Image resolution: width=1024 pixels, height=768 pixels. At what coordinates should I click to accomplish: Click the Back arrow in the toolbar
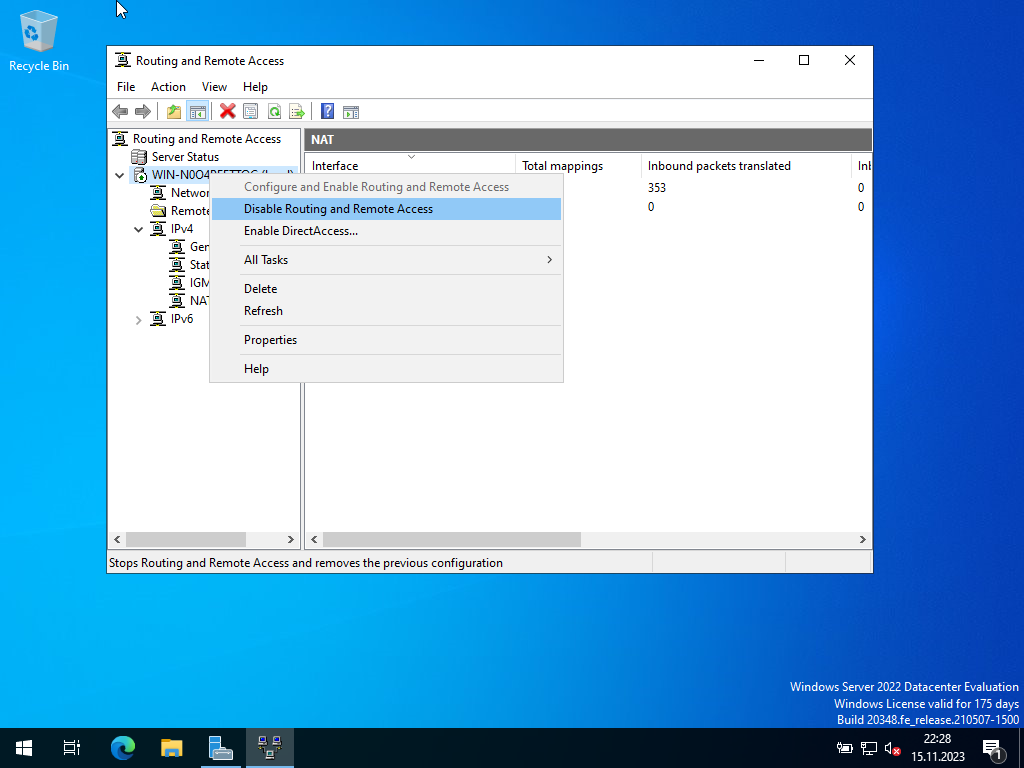pos(120,112)
